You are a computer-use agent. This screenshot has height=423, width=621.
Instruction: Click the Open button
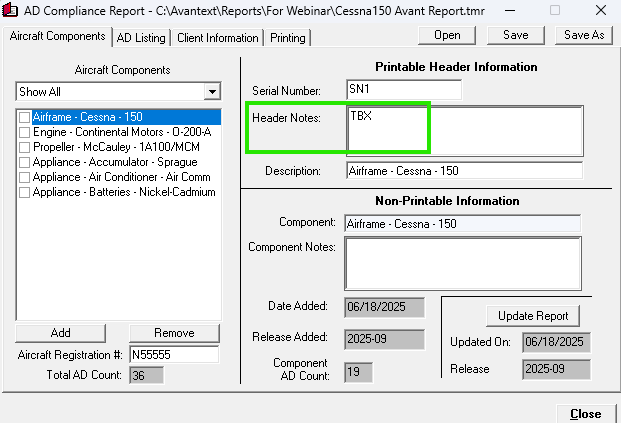(x=440, y=35)
